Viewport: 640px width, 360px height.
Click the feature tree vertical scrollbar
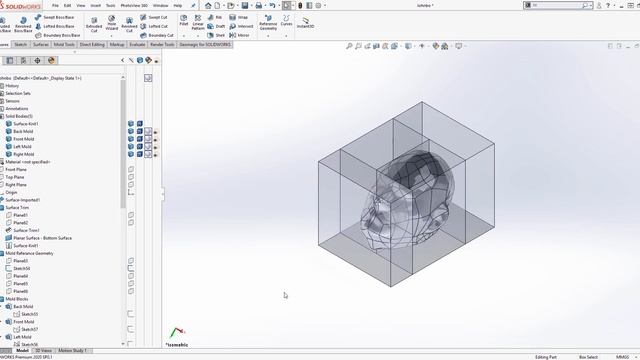click(x=123, y=143)
